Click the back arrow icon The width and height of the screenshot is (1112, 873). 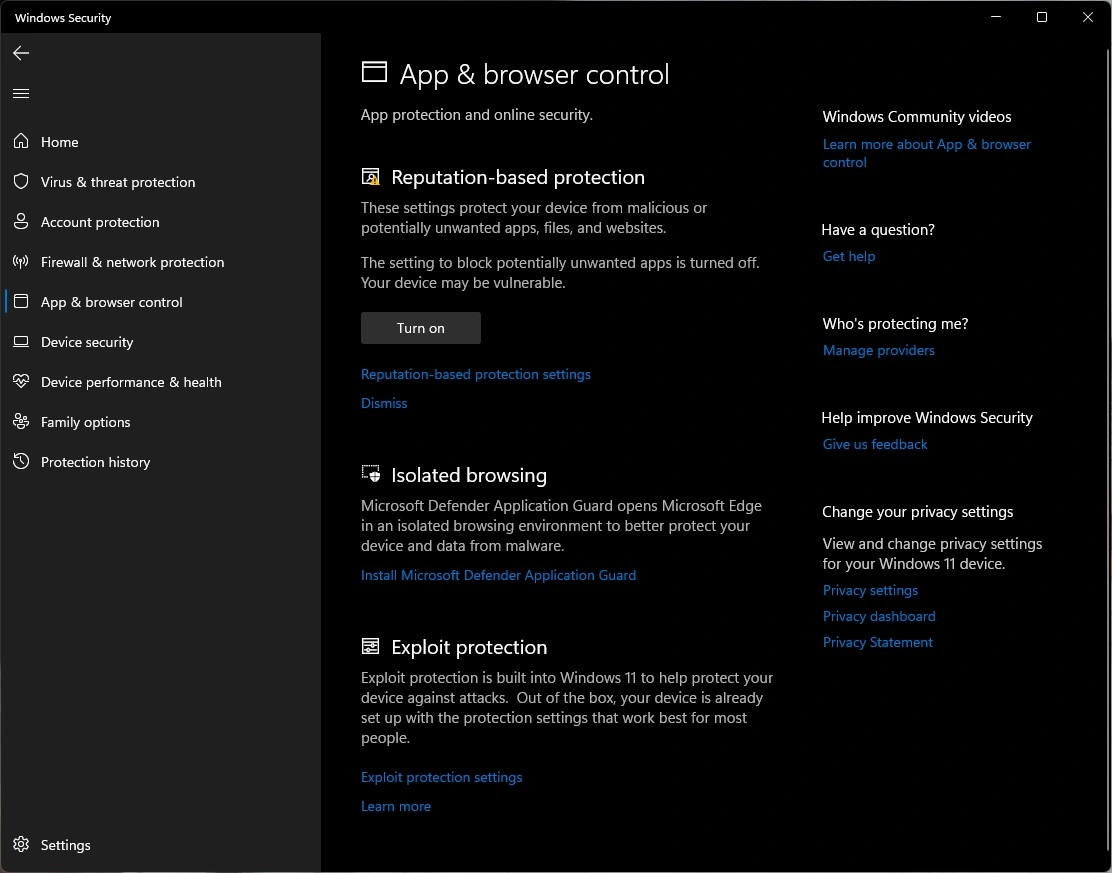pyautogui.click(x=21, y=53)
